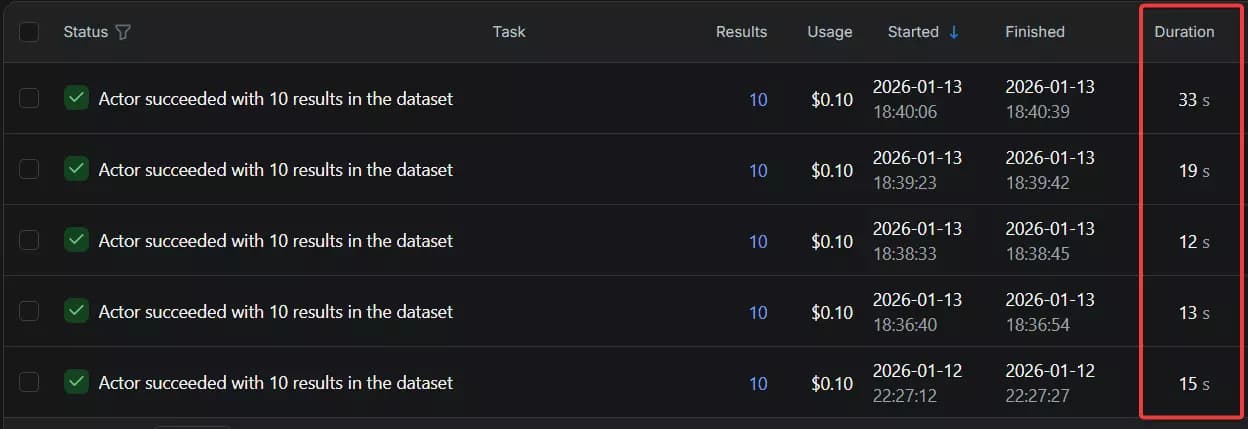Image resolution: width=1248 pixels, height=429 pixels.
Task: Click the Usage column header
Action: click(x=830, y=32)
